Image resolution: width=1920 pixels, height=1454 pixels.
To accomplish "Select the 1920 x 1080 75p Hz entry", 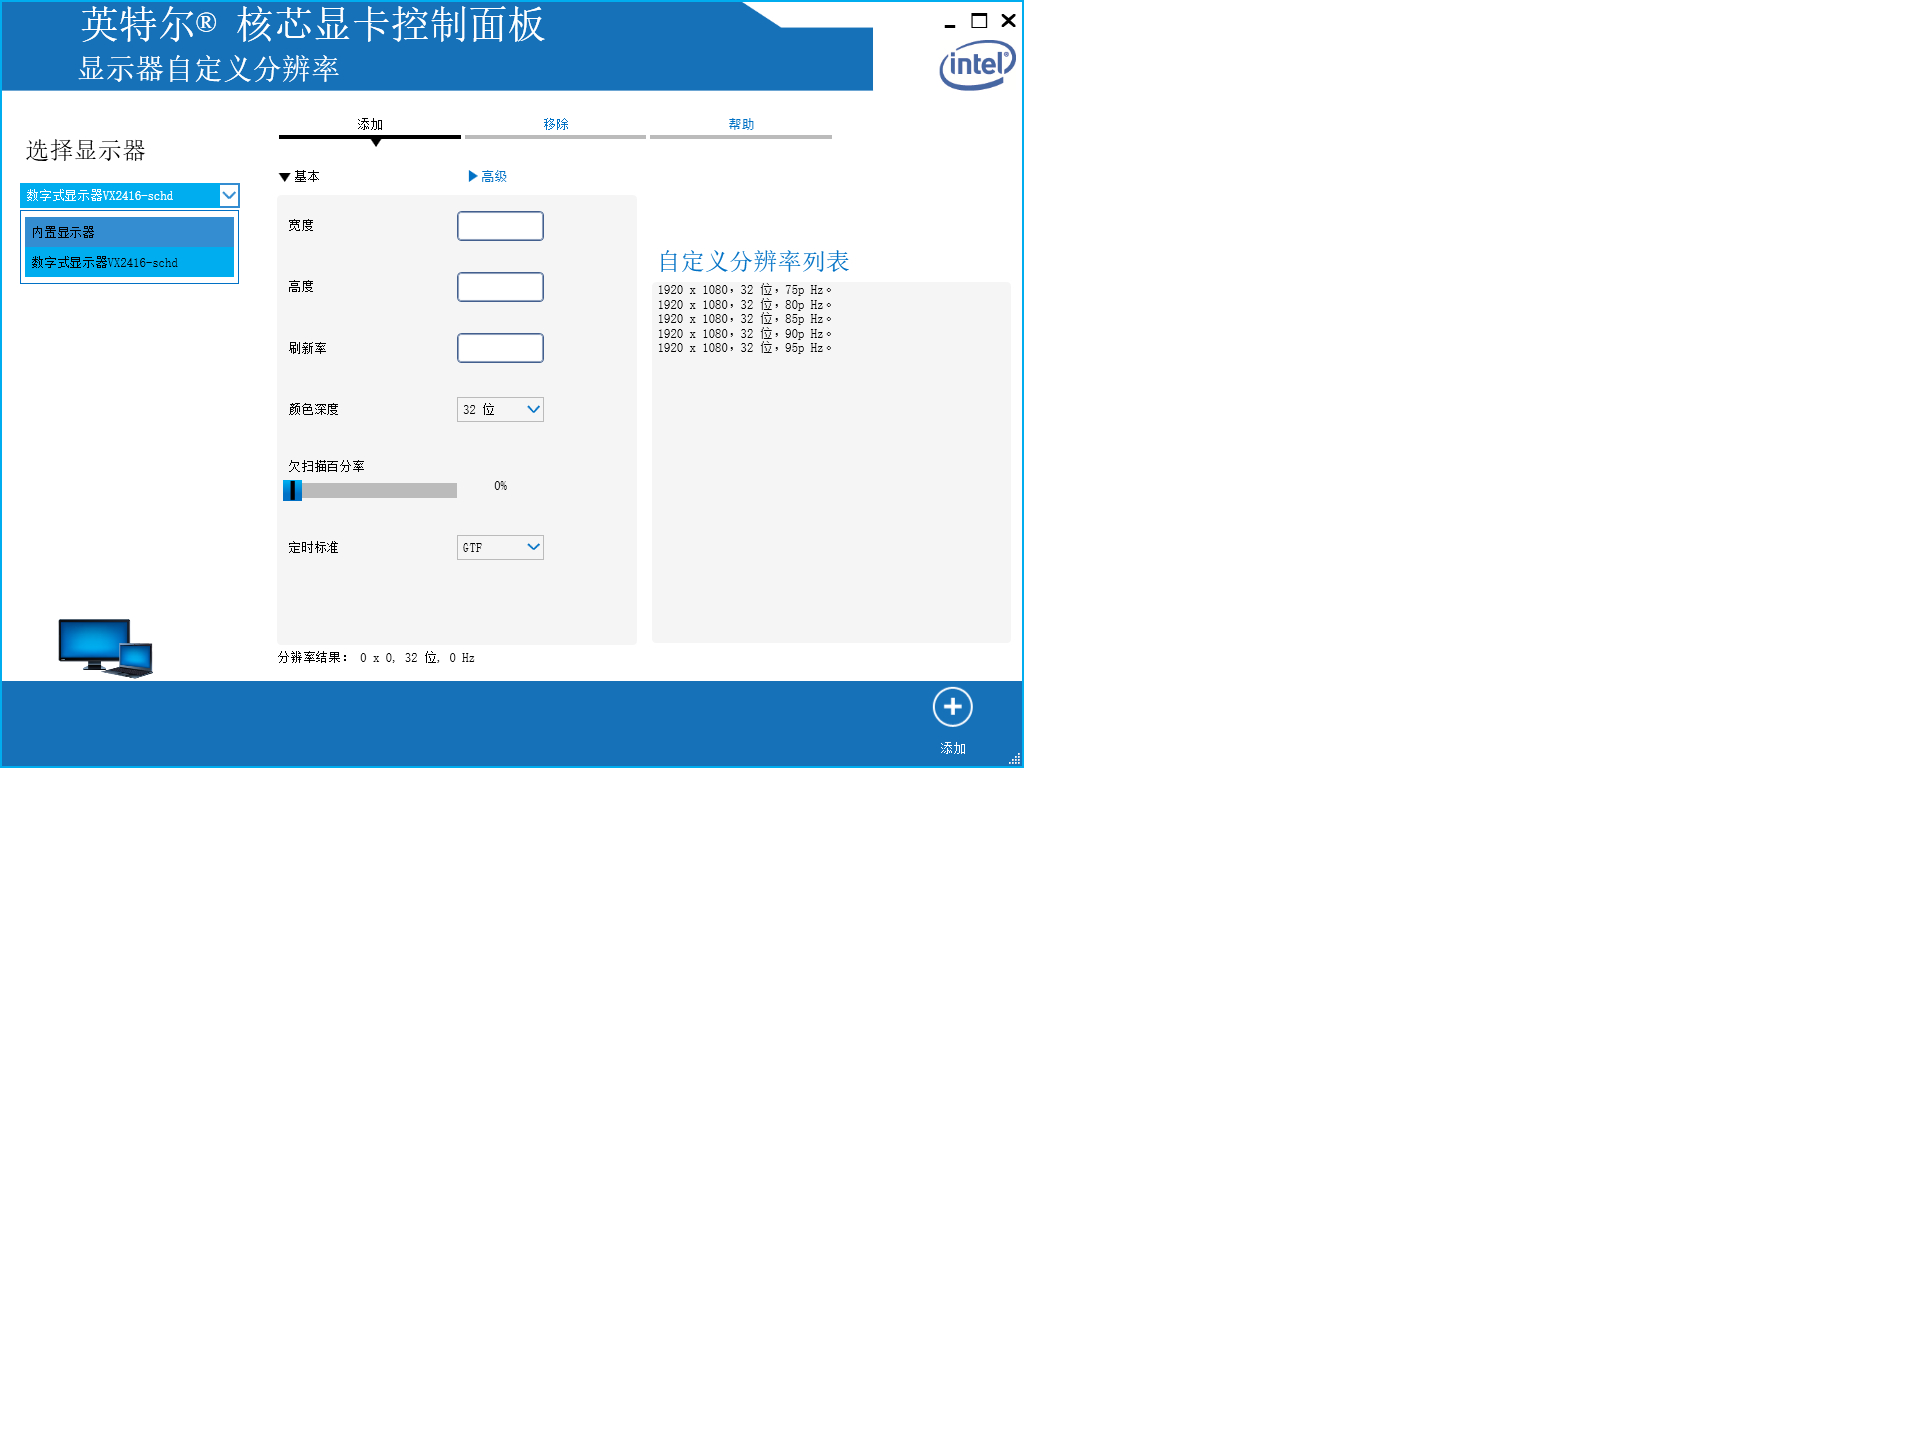I will tap(744, 290).
